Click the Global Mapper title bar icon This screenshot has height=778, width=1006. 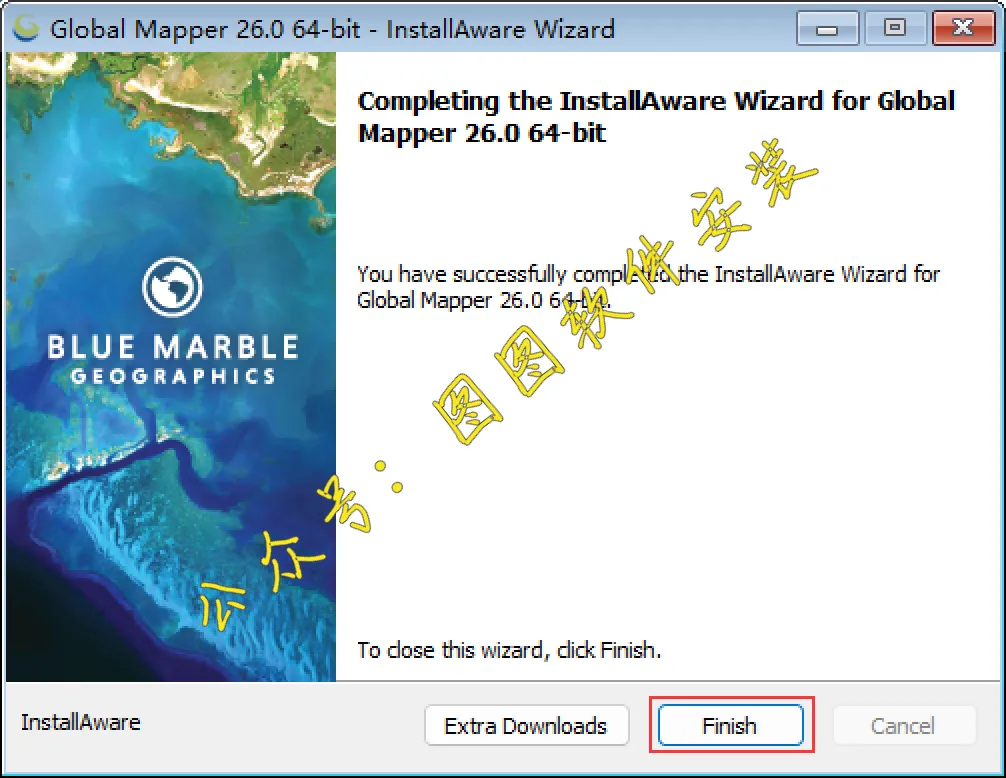(x=26, y=29)
